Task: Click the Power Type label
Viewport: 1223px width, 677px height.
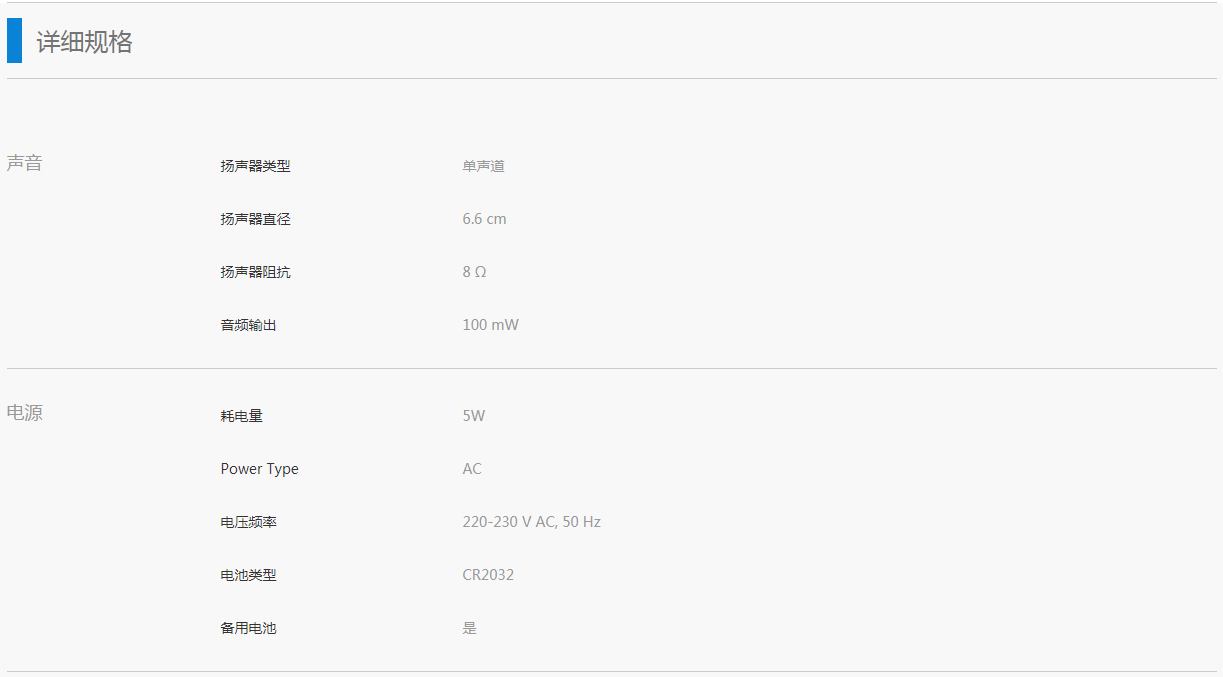Action: pyautogui.click(x=260, y=469)
